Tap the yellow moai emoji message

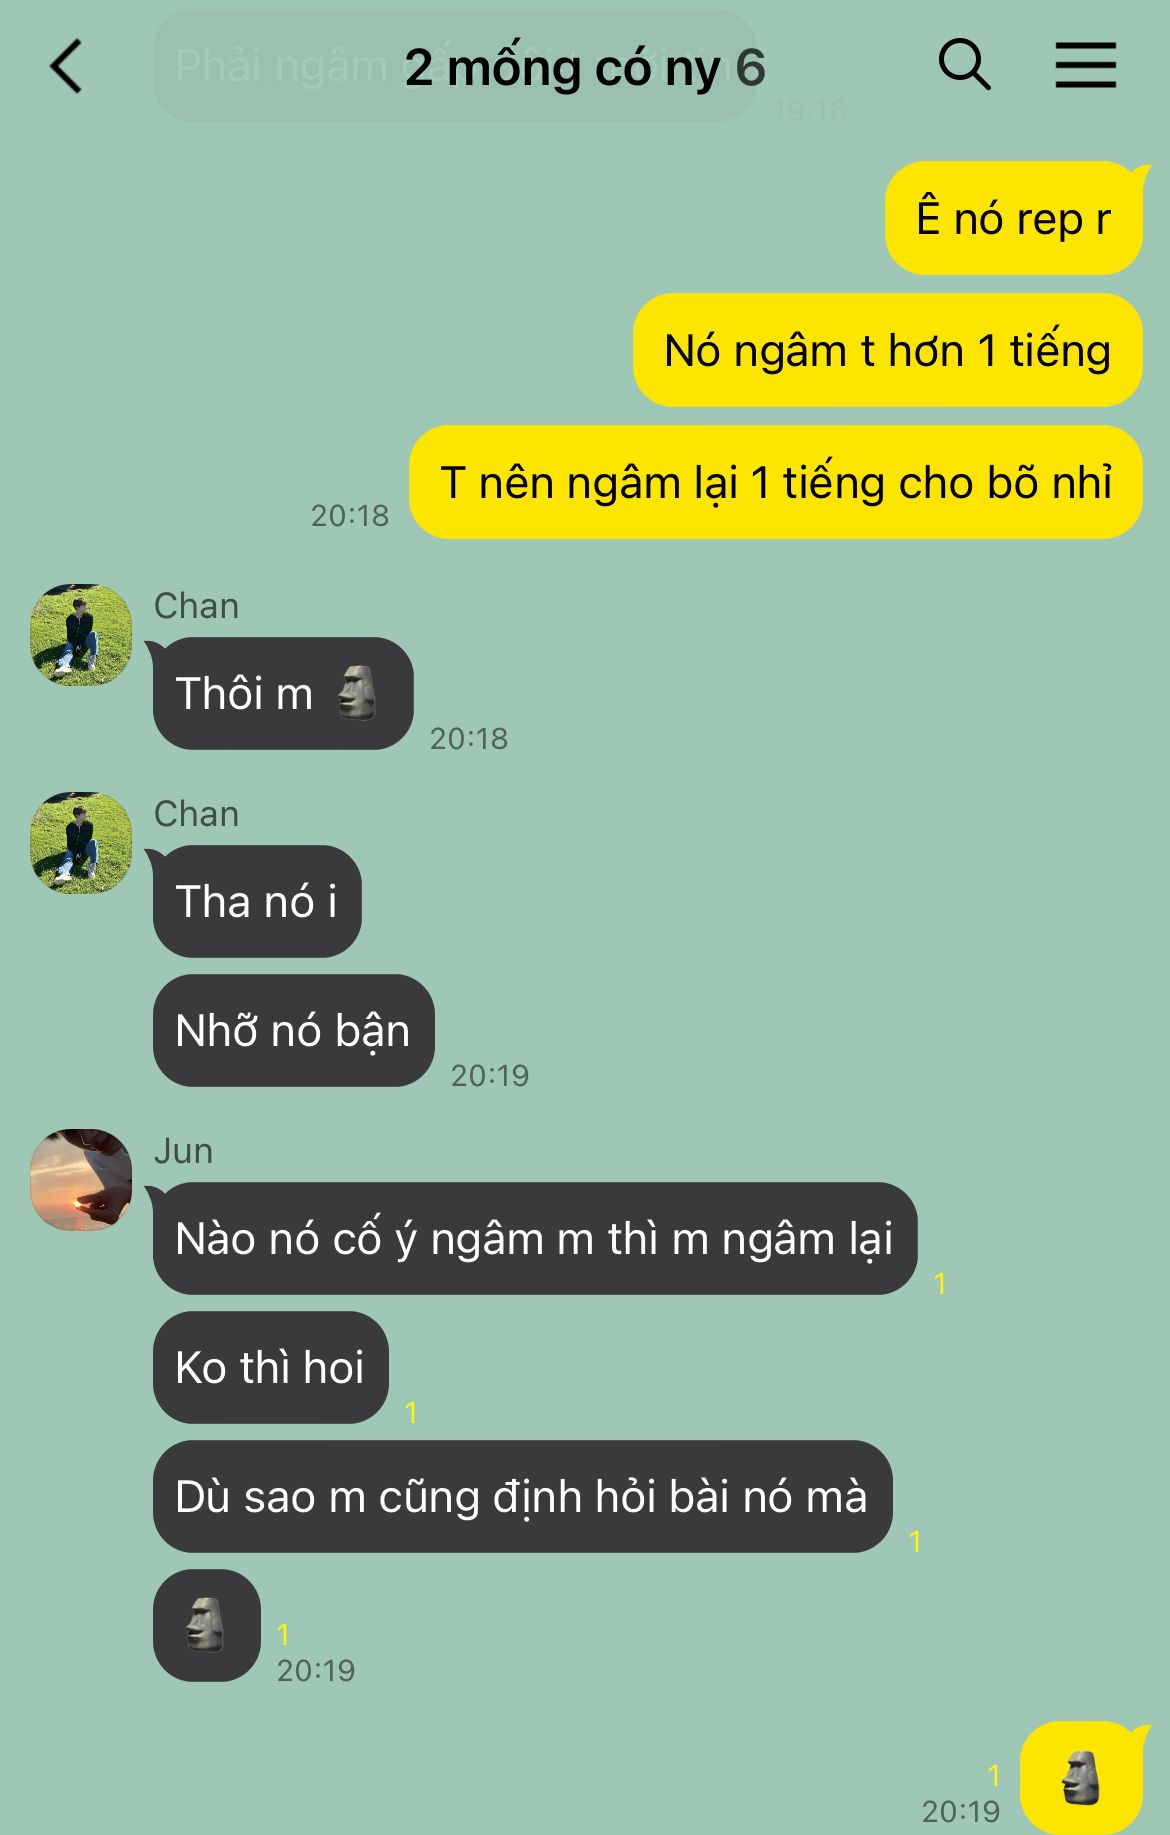point(1081,1778)
